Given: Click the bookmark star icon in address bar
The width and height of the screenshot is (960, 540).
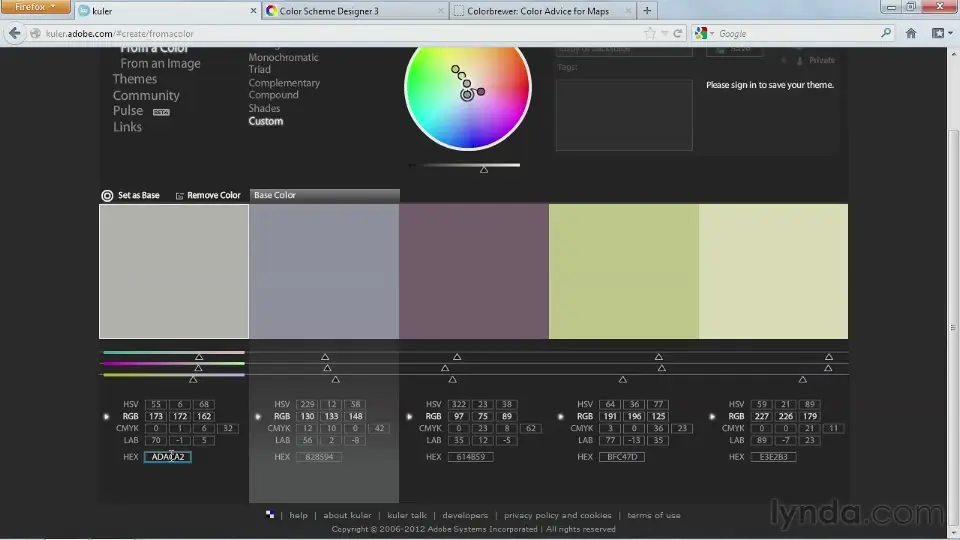Looking at the screenshot, I should 650,34.
